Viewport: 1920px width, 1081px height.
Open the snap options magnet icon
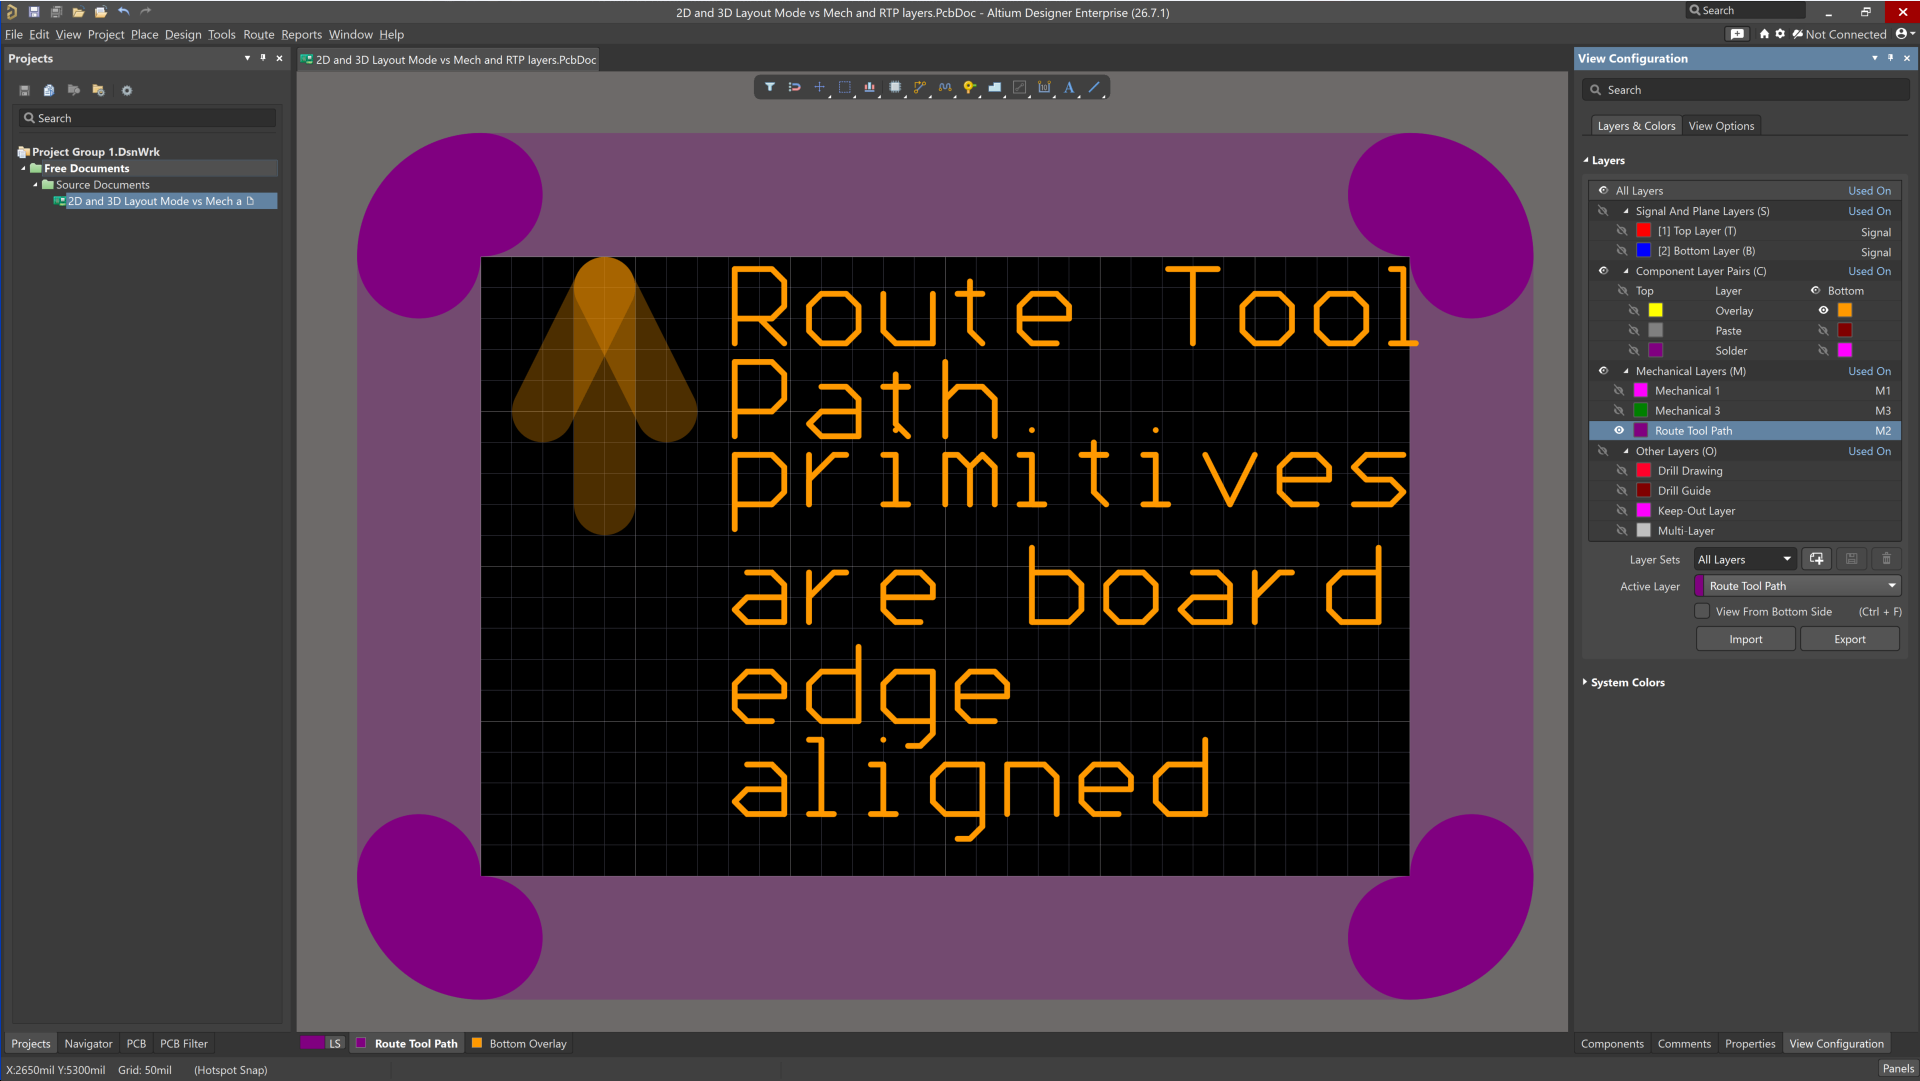[x=794, y=88]
